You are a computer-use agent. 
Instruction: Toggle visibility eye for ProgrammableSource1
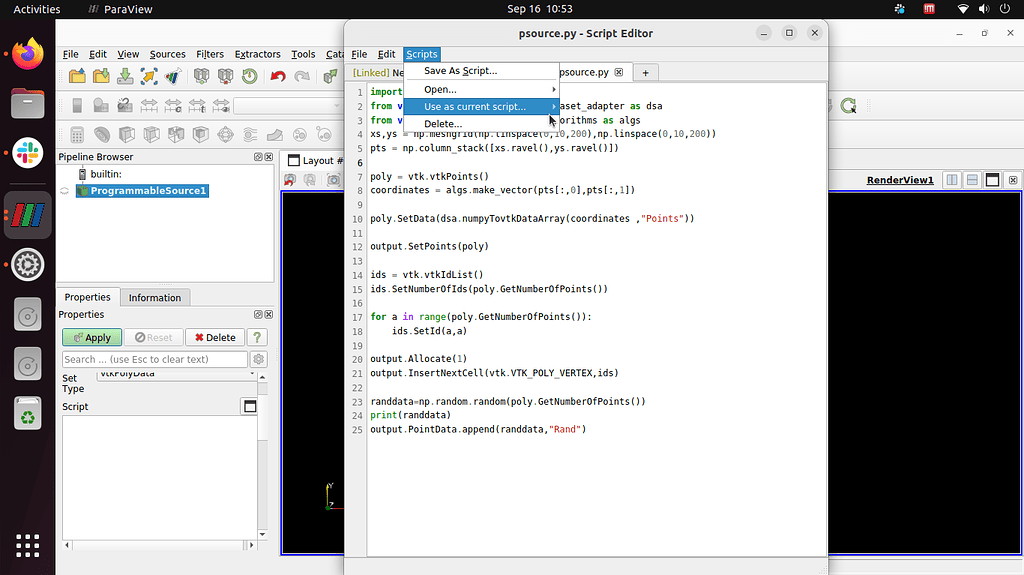(x=64, y=191)
